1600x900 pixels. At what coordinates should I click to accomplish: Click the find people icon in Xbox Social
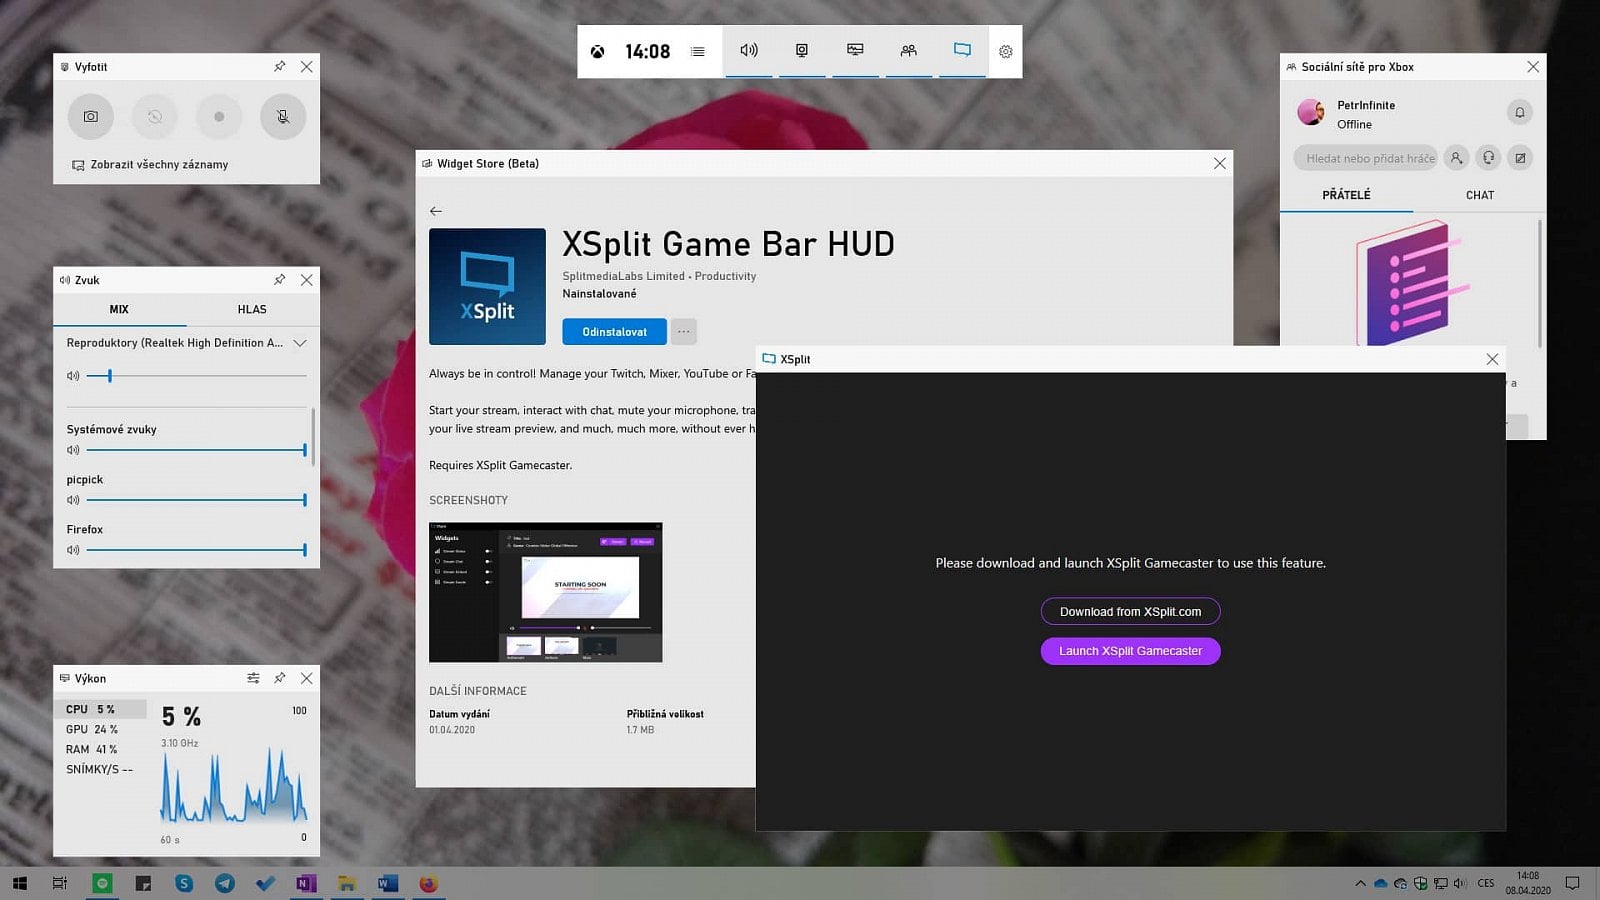(x=1457, y=158)
